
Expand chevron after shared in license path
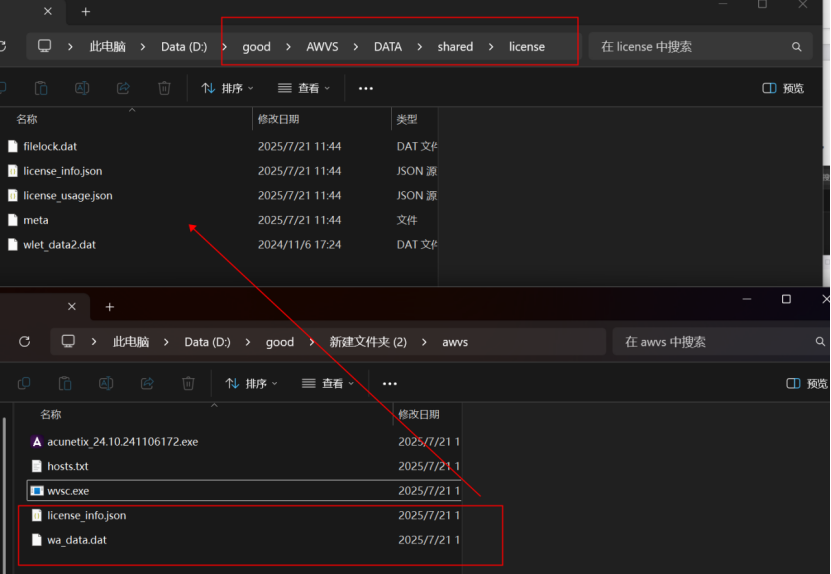[x=491, y=47]
